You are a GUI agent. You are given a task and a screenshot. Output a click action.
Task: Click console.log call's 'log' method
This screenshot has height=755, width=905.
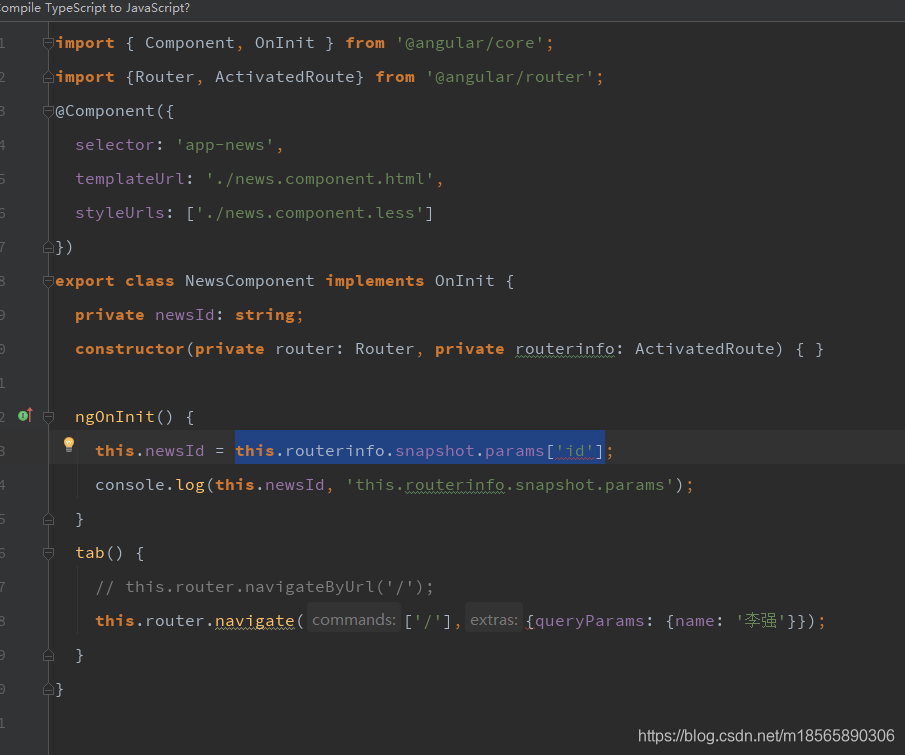click(x=190, y=485)
